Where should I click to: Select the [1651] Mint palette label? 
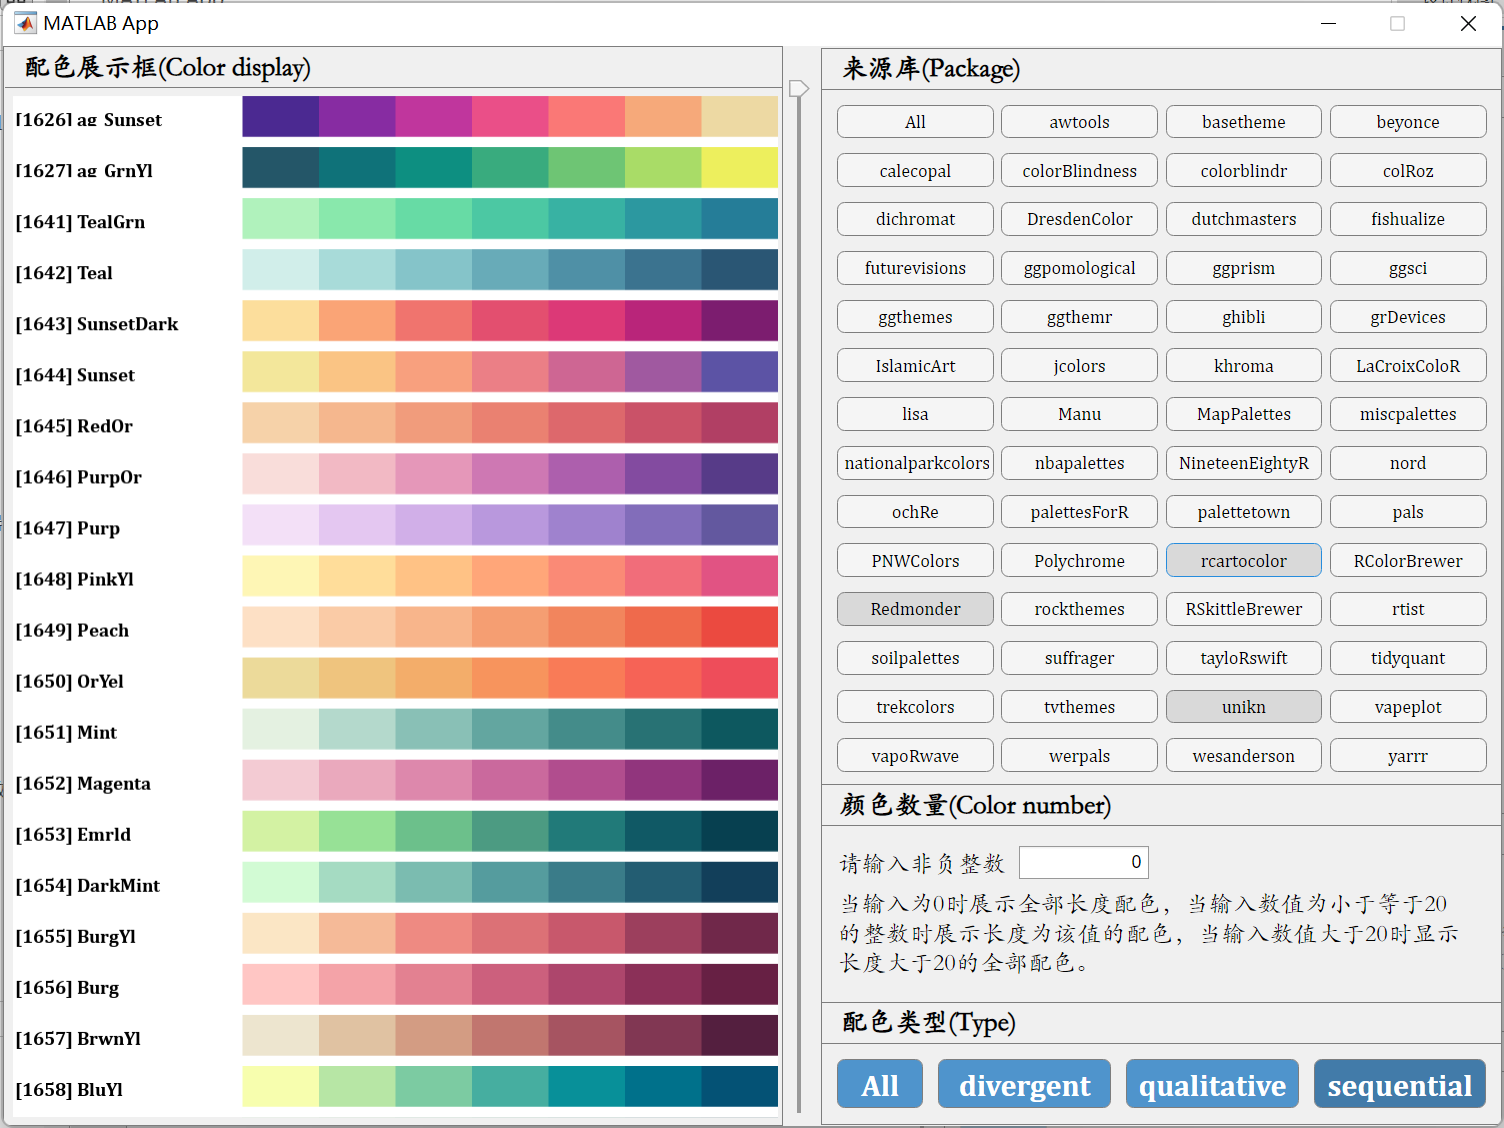pos(66,732)
